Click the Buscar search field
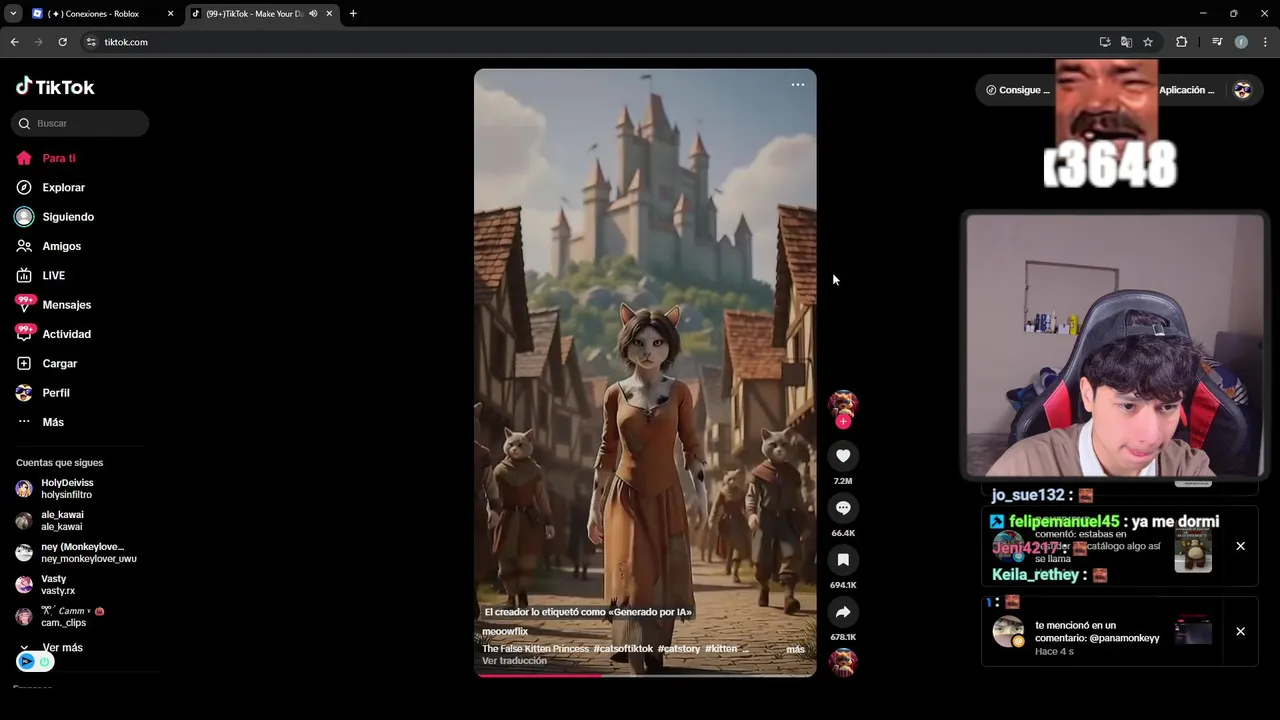The width and height of the screenshot is (1280, 720). (80, 123)
